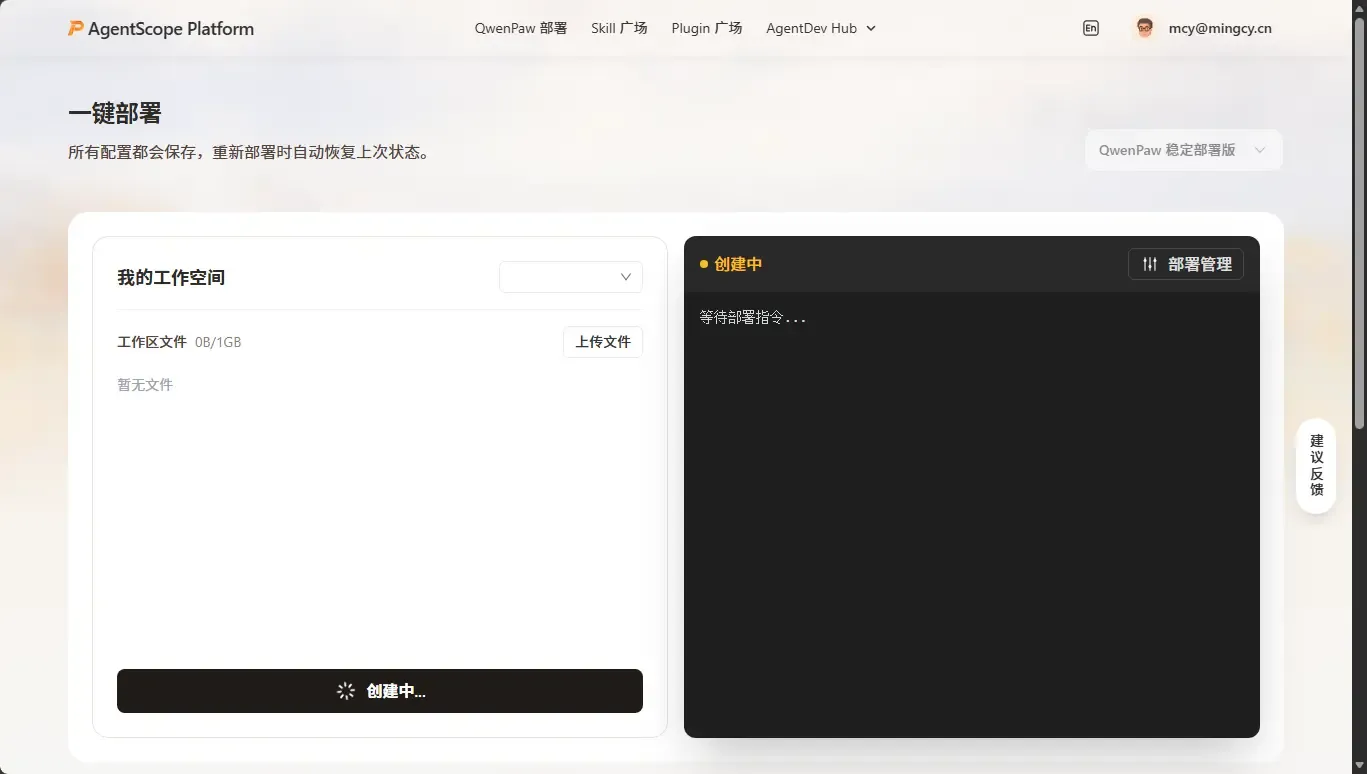Click the mcy@mingcy.cn account name
Viewport: 1367px width, 774px height.
point(1220,28)
